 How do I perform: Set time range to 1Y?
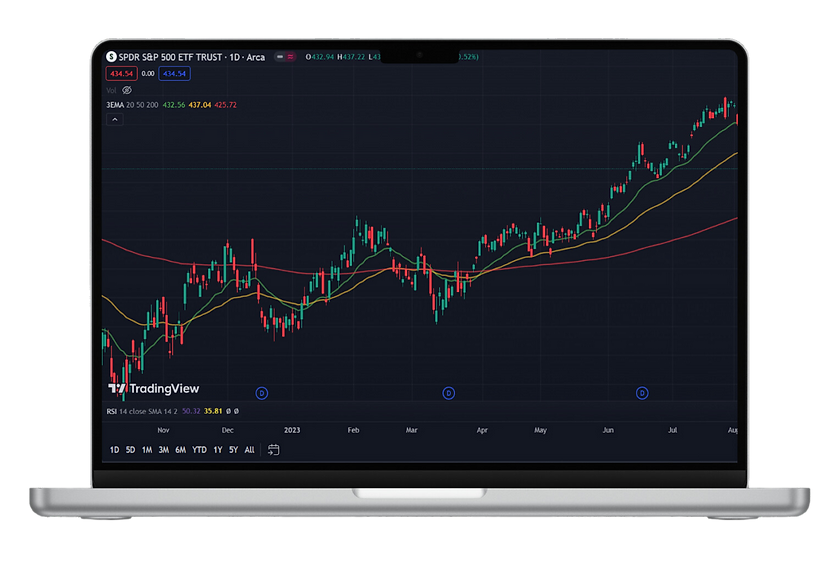(218, 450)
